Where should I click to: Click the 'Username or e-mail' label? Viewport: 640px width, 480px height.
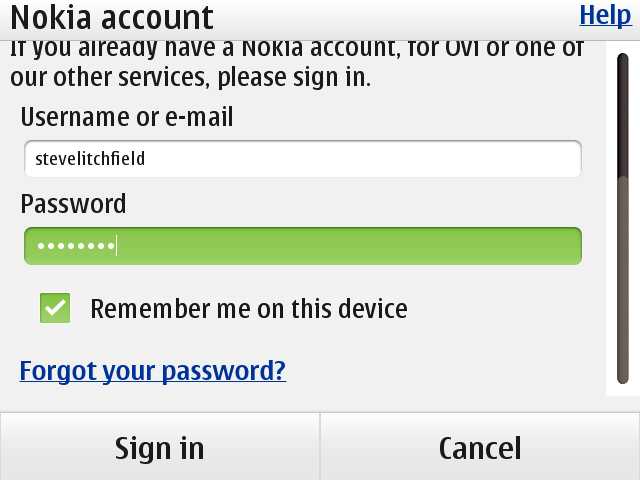(127, 117)
